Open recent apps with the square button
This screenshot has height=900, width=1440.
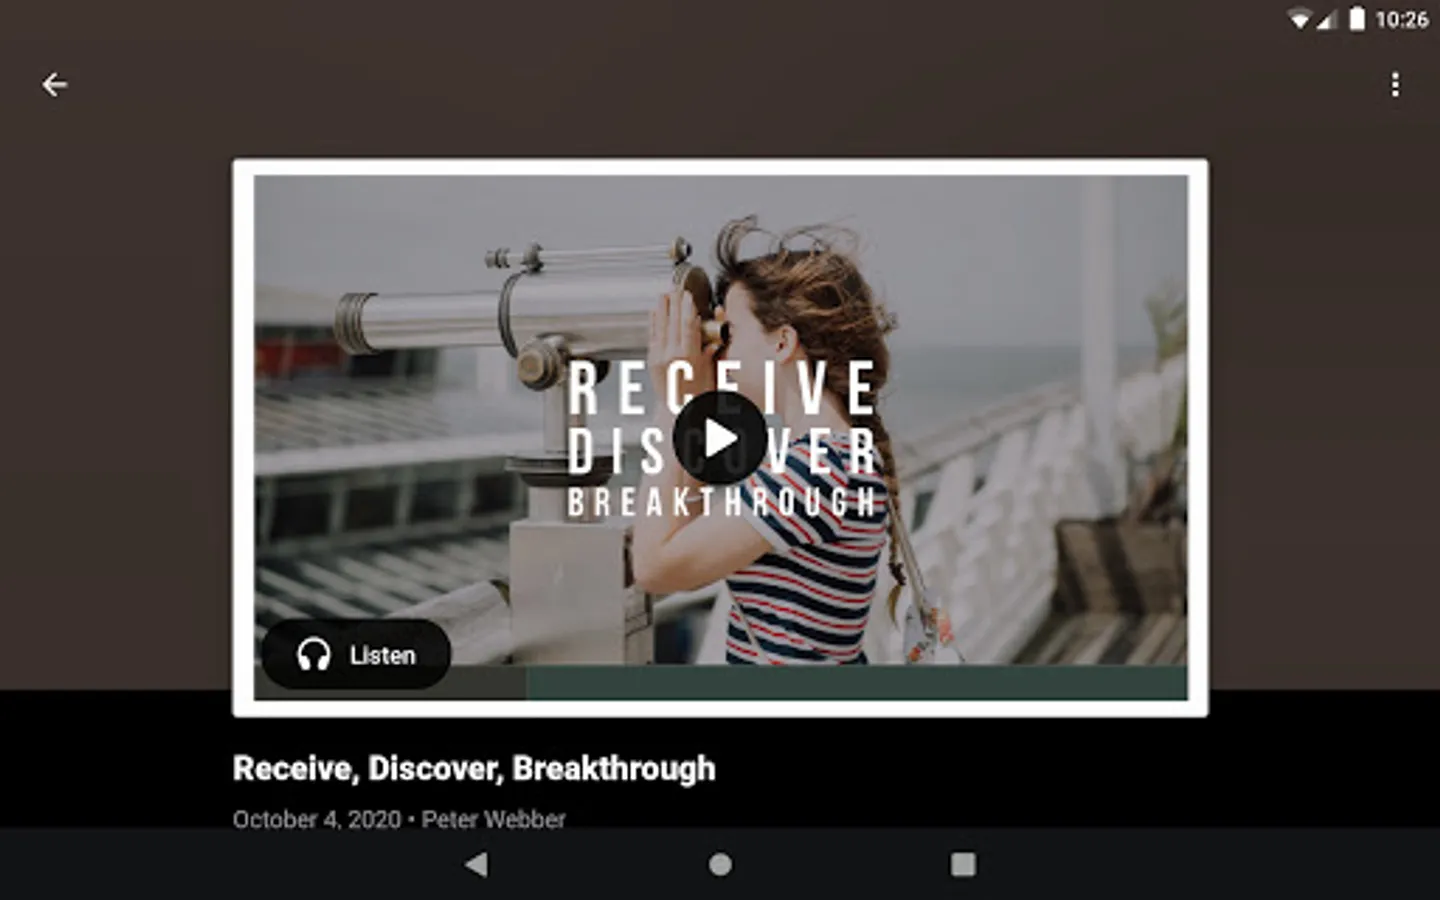click(963, 865)
